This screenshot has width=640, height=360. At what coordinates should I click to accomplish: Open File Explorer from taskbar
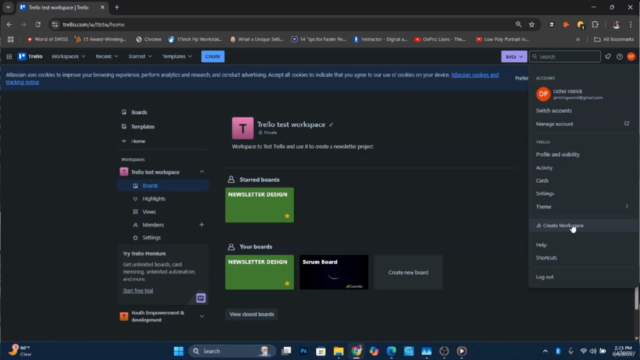coord(338,351)
